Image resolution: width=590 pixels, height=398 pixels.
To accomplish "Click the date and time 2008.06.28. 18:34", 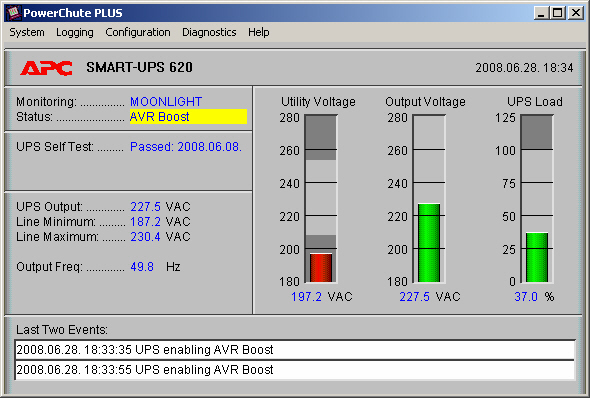I will pos(524,68).
